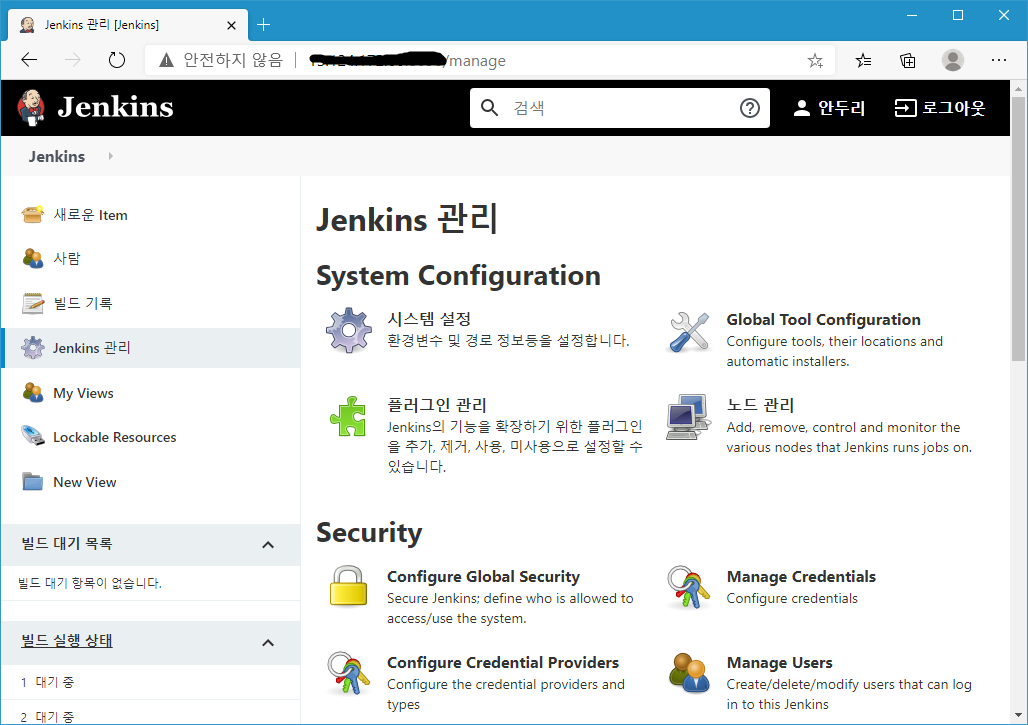Viewport: 1028px width, 725px height.
Task: Click the Jenkins breadcrumb link
Action: (x=56, y=156)
